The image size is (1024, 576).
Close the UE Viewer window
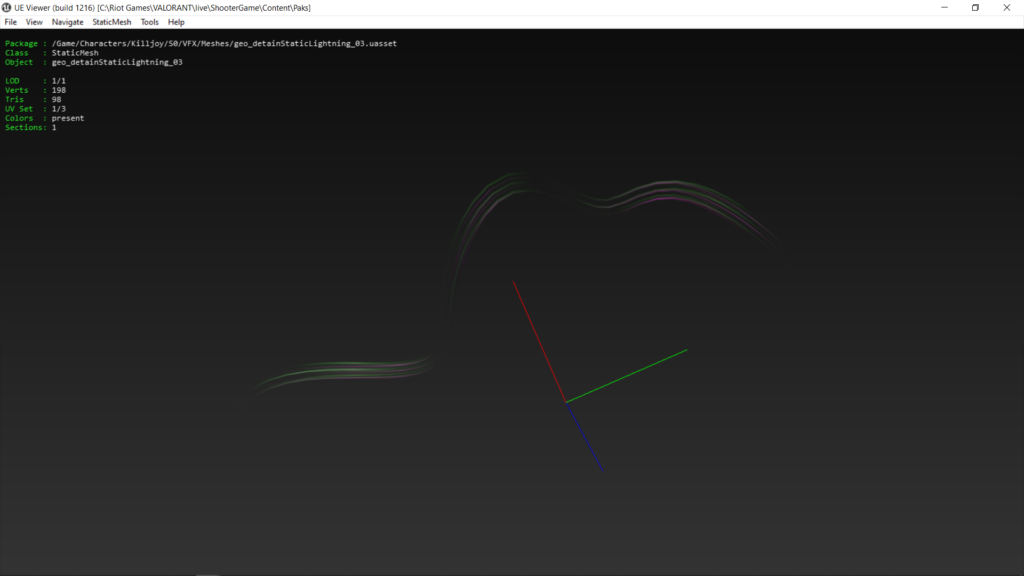1006,8
